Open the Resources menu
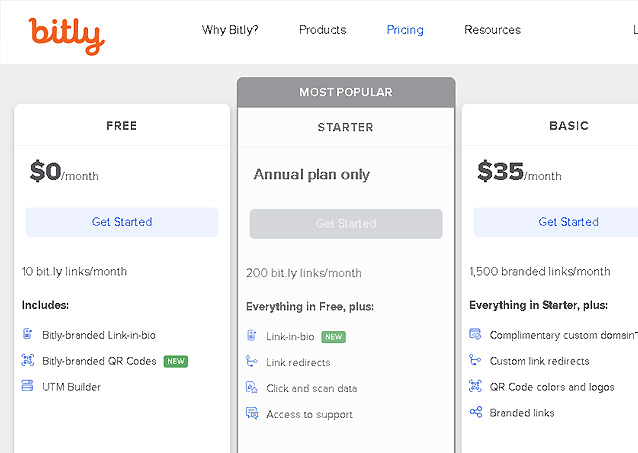Image resolution: width=638 pixels, height=453 pixels. click(492, 30)
